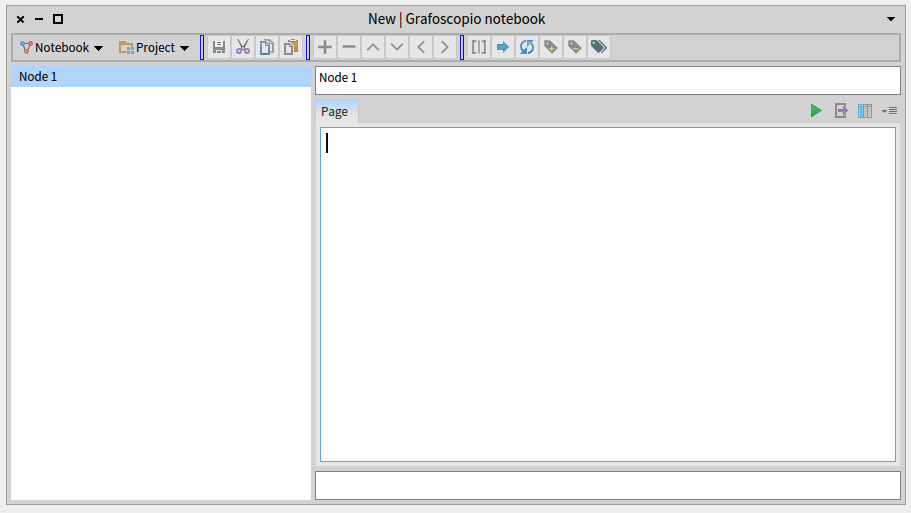Select Node 1 in the tree

pos(161,77)
